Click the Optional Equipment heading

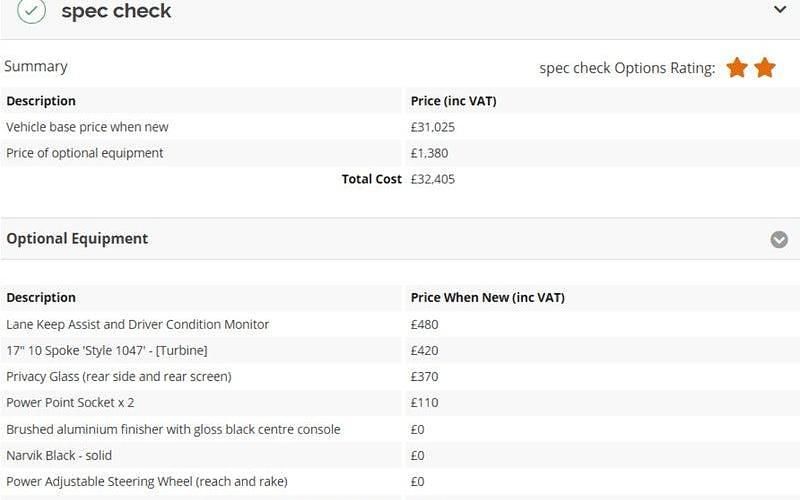pyautogui.click(x=77, y=239)
